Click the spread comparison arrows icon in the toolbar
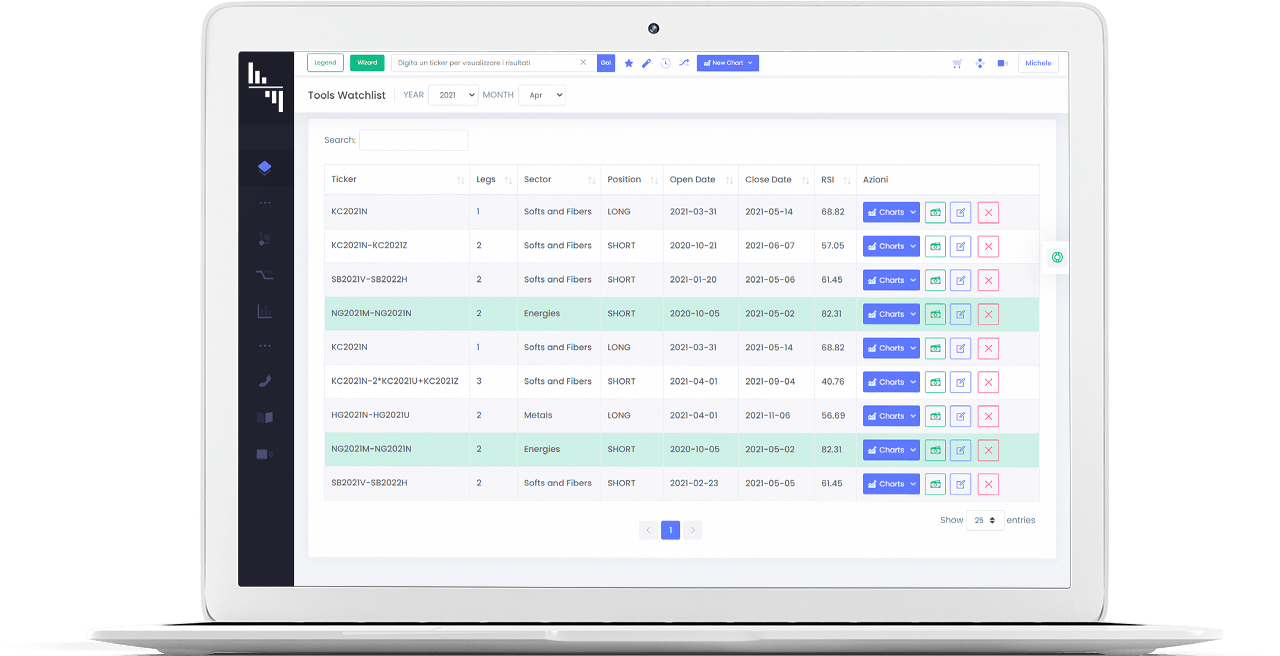The width and height of the screenshot is (1280, 656). click(684, 63)
